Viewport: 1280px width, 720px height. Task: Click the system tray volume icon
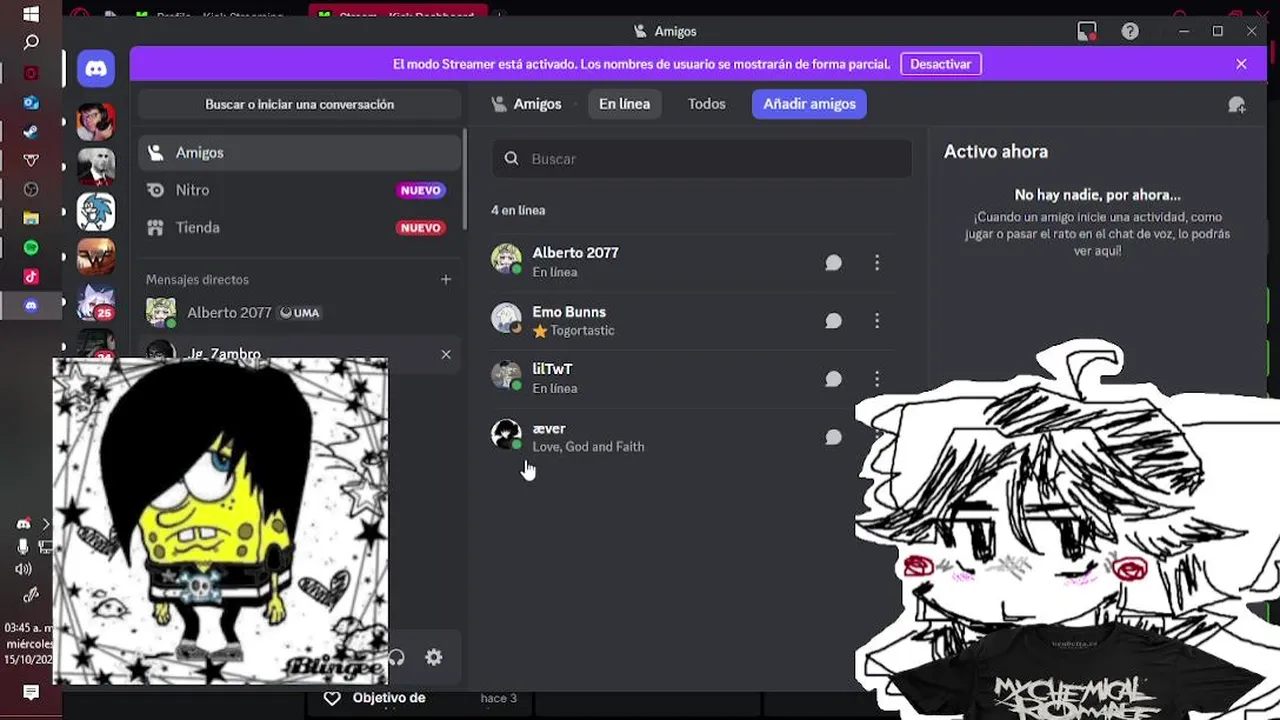click(23, 569)
